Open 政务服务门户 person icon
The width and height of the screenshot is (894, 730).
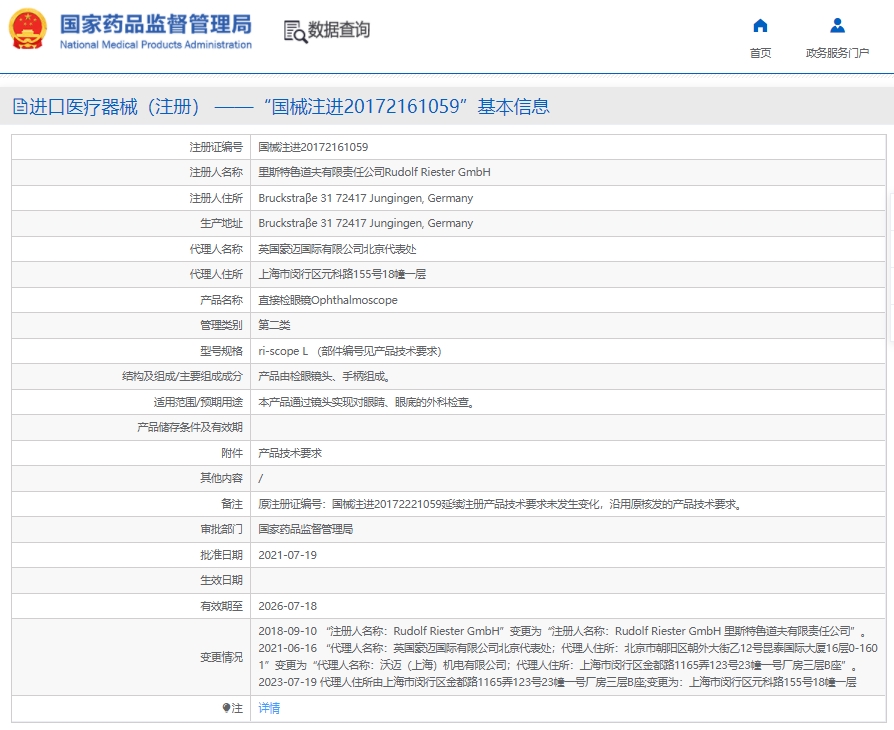pos(837,26)
